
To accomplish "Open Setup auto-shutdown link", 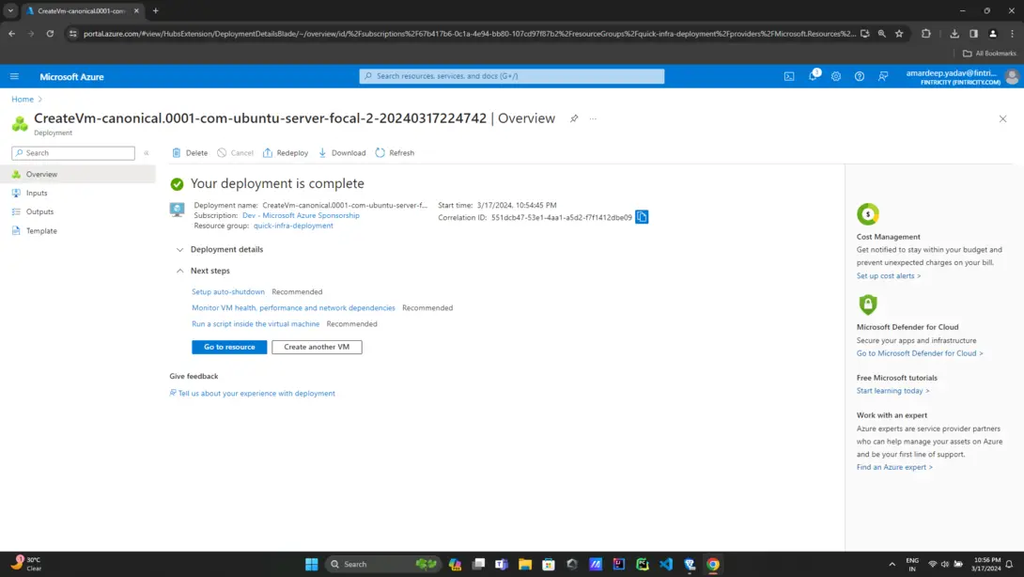I will 228,292.
